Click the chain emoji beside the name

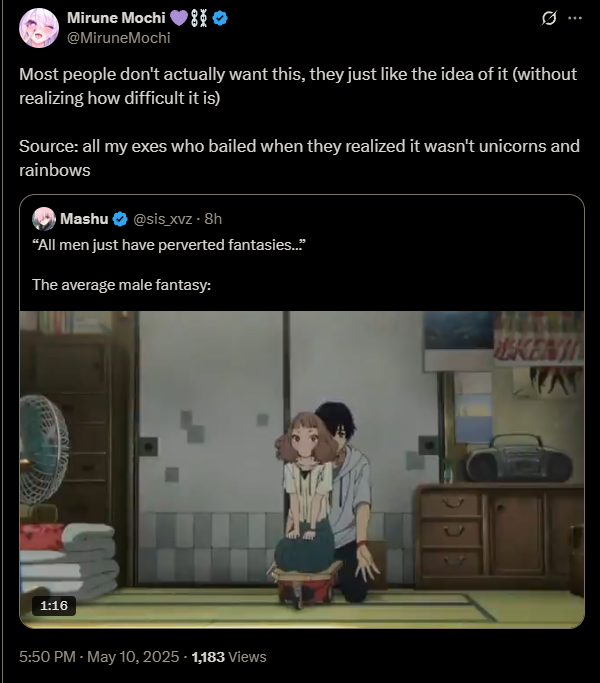[x=199, y=18]
